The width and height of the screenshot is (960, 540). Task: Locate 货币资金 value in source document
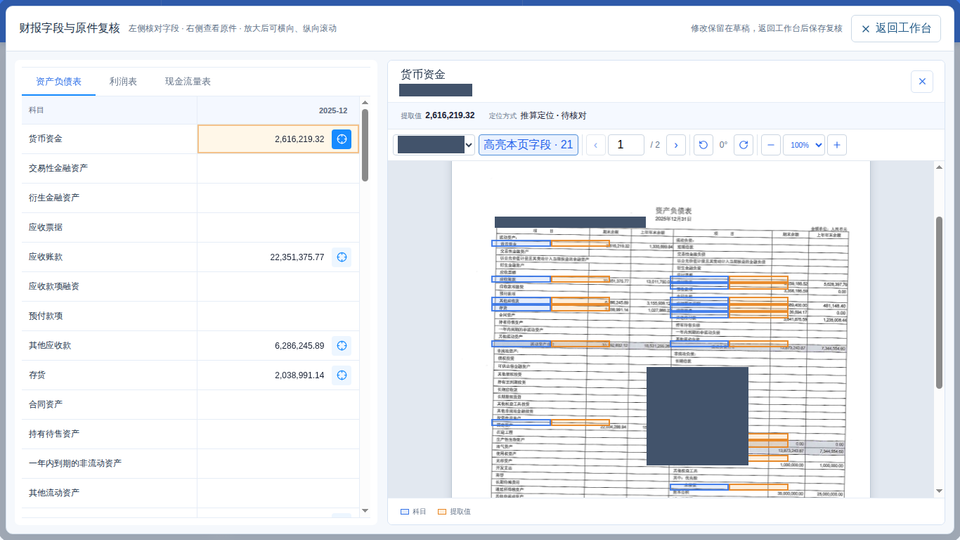(x=342, y=139)
